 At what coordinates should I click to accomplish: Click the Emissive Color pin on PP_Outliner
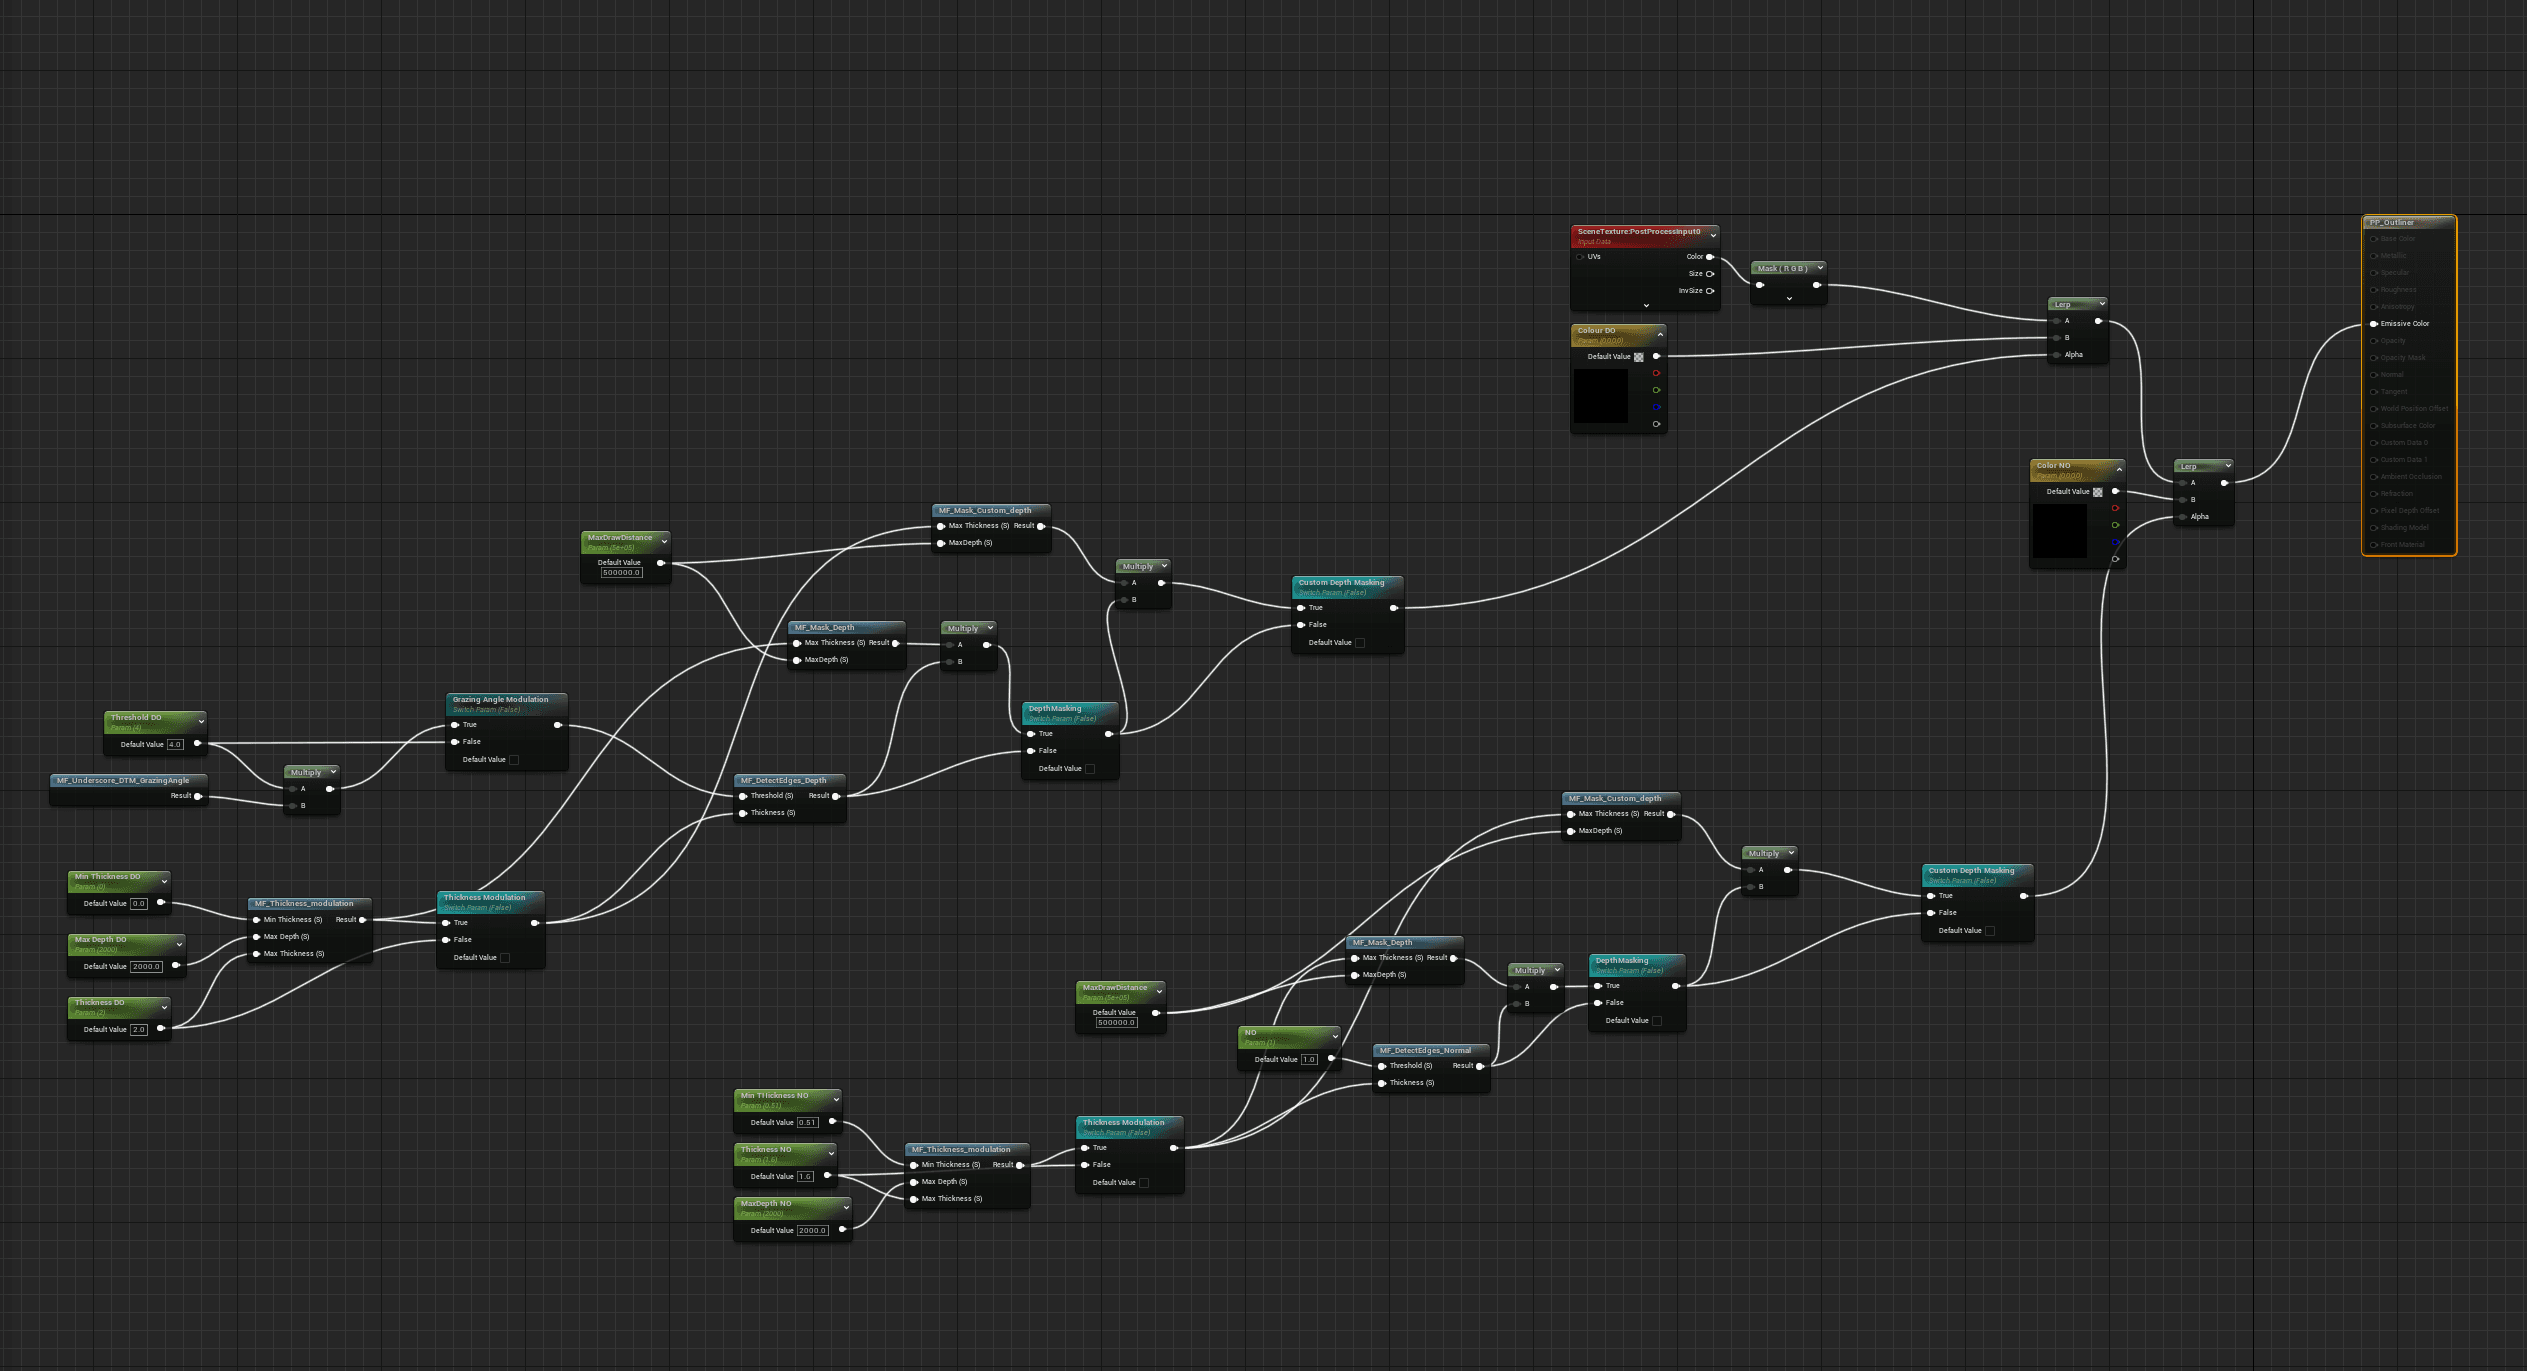point(2374,324)
